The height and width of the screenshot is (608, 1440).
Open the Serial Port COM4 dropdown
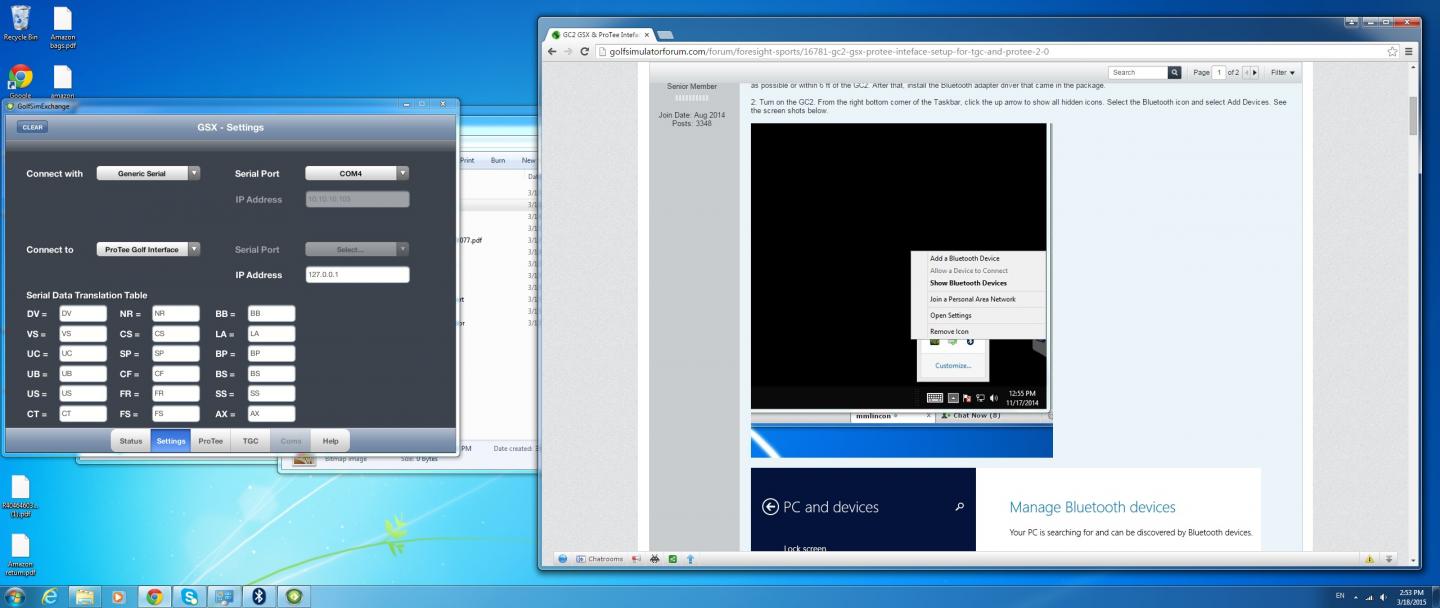pyautogui.click(x=357, y=173)
